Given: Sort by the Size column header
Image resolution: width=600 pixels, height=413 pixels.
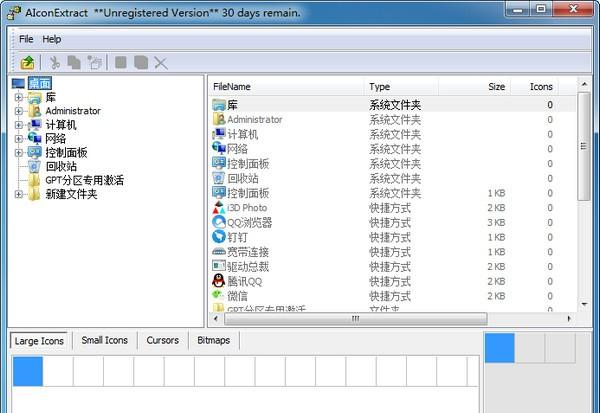Looking at the screenshot, I should coord(475,87).
